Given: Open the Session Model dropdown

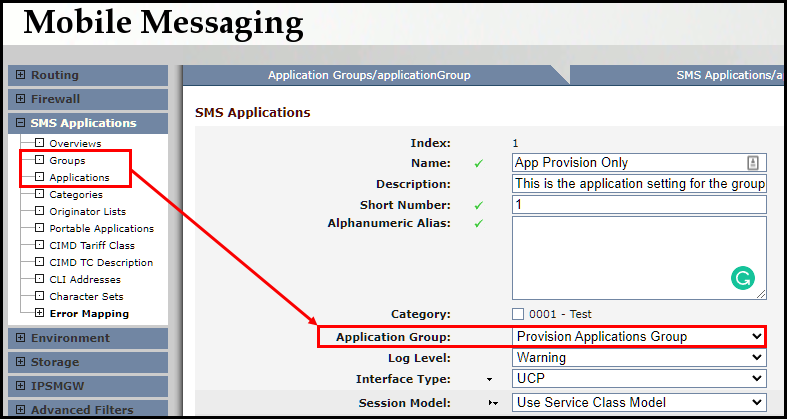Looking at the screenshot, I should pyautogui.click(x=639, y=402).
